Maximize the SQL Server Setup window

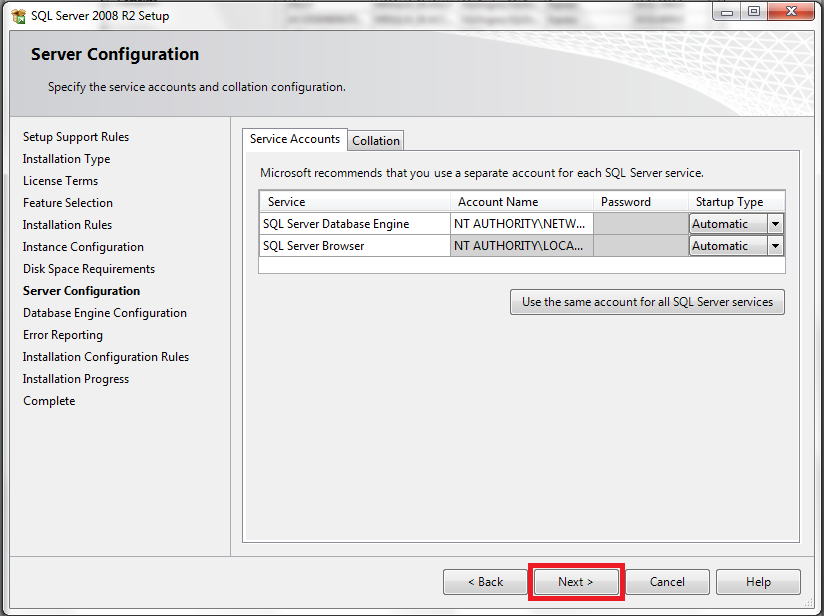click(754, 12)
